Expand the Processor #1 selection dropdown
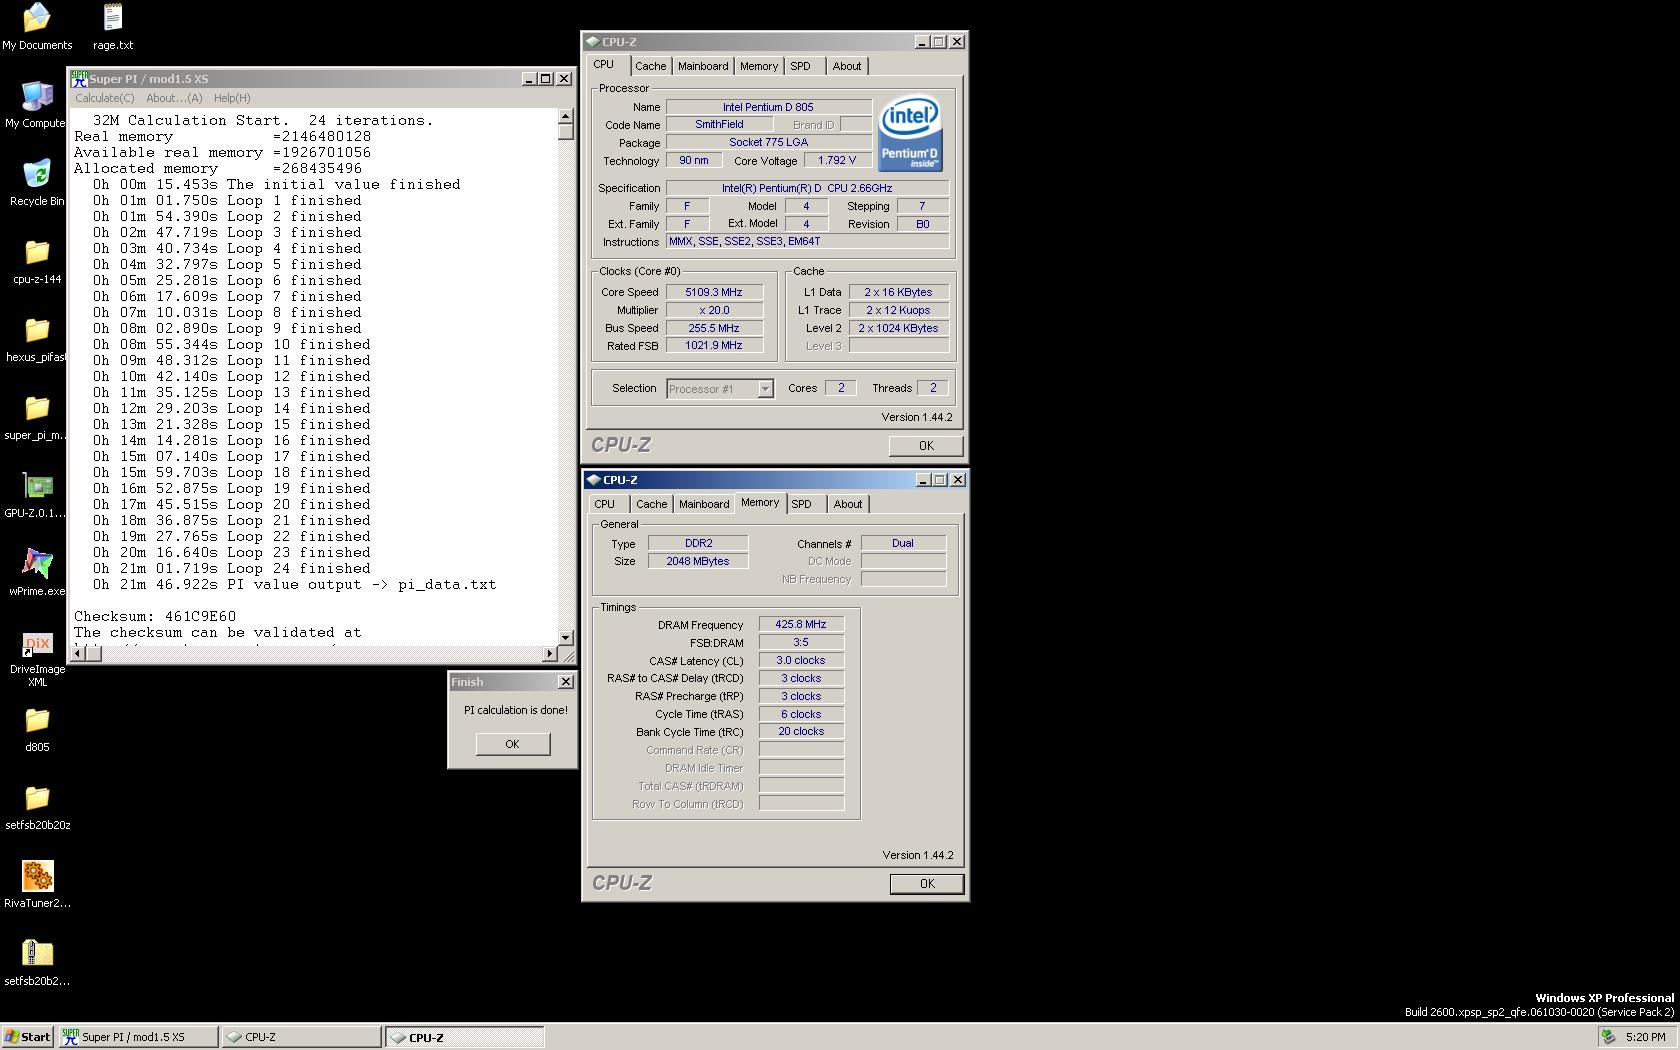Image resolution: width=1680 pixels, height=1050 pixels. (765, 389)
